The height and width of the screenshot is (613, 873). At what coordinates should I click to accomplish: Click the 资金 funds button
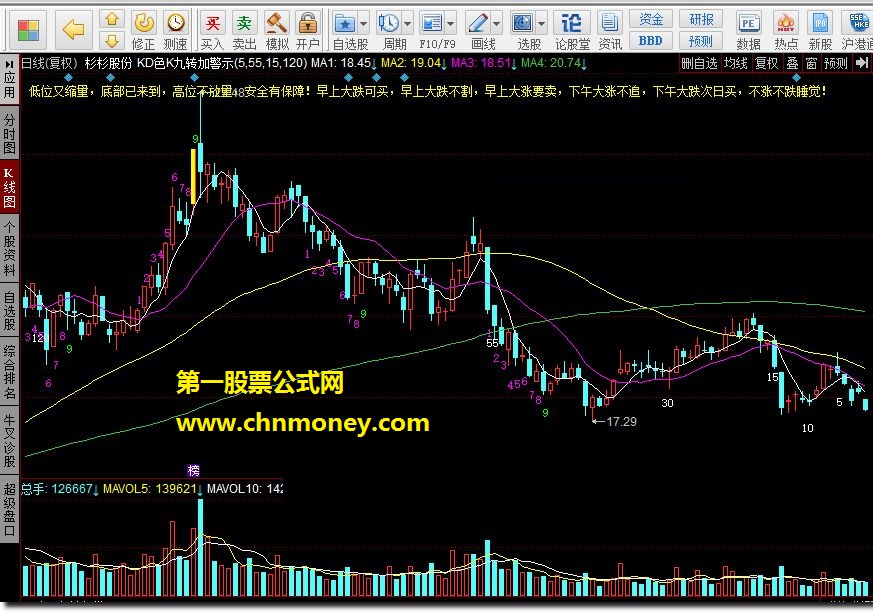(x=651, y=19)
